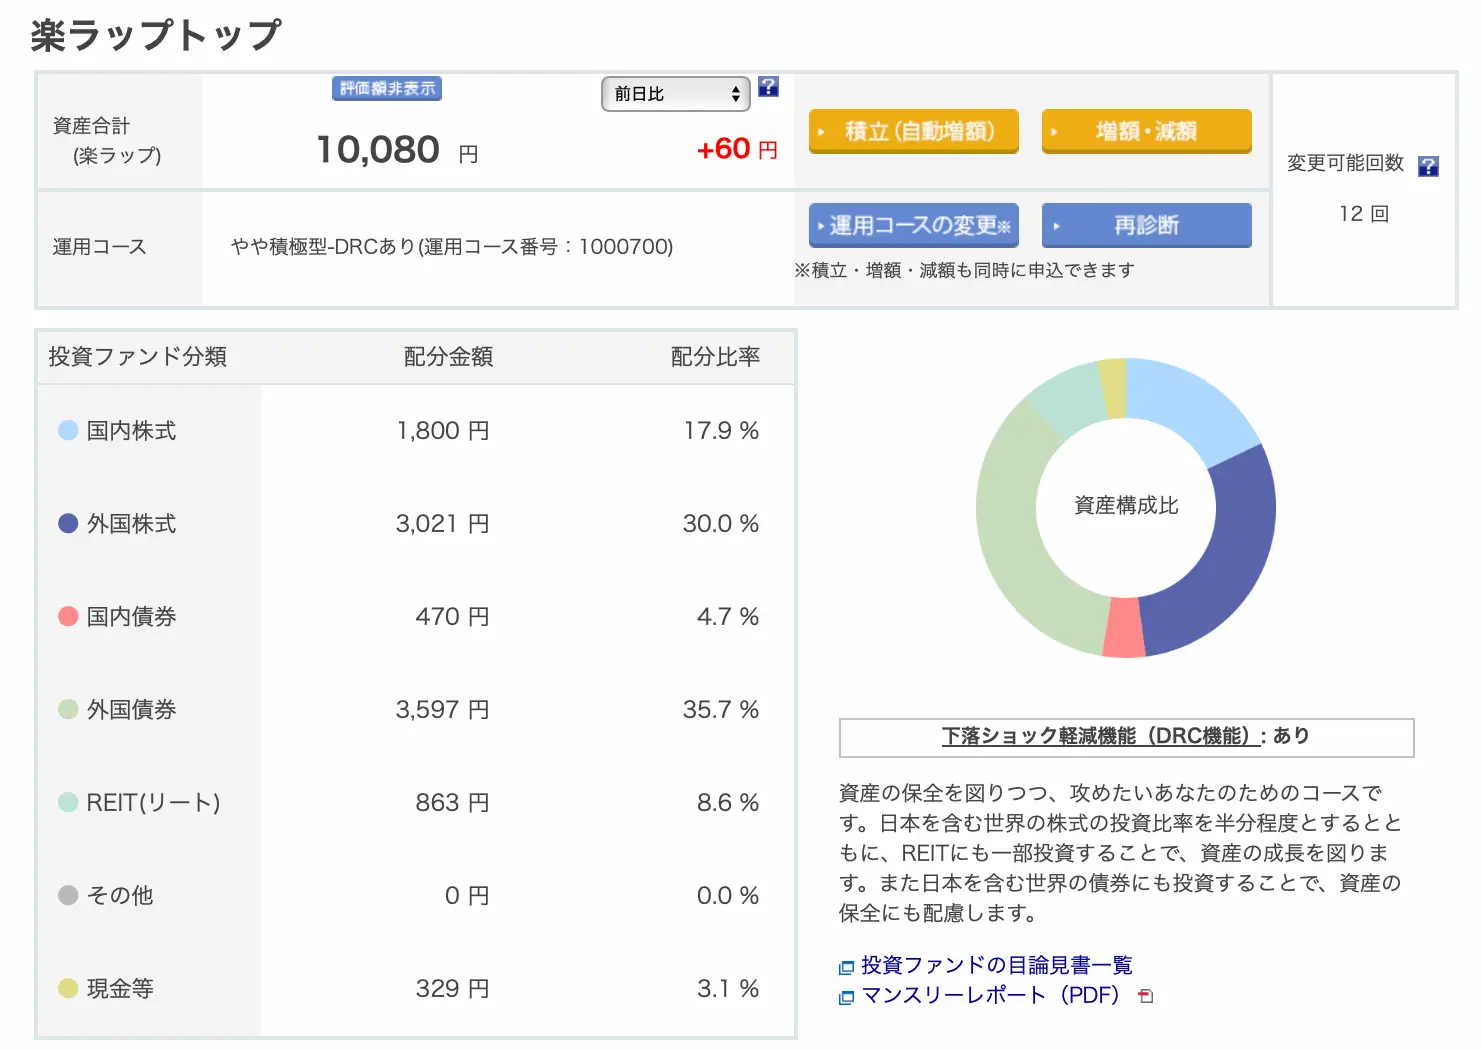Click 配分比率 column header
Image resolution: width=1482 pixels, height=1049 pixels.
click(715, 357)
